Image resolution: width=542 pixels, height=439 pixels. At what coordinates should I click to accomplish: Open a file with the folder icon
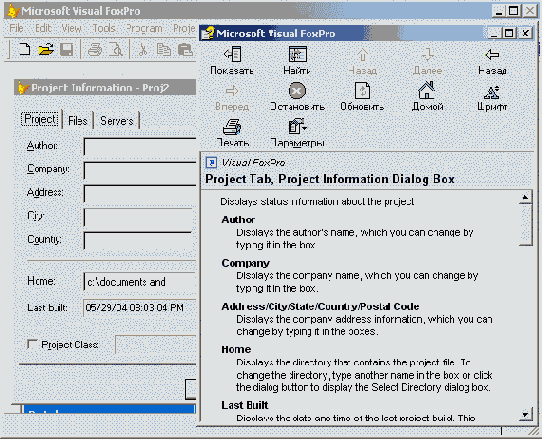click(x=46, y=49)
